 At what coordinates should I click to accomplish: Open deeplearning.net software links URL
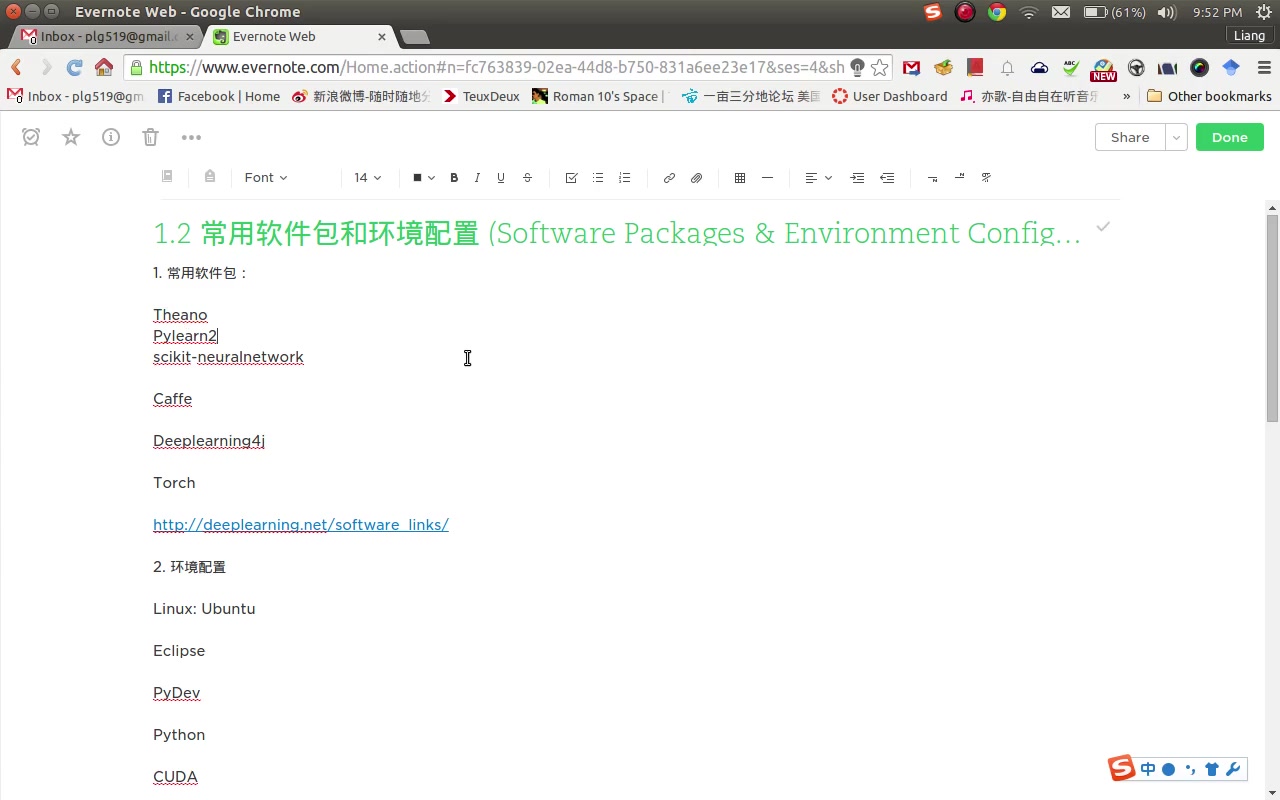pos(301,524)
